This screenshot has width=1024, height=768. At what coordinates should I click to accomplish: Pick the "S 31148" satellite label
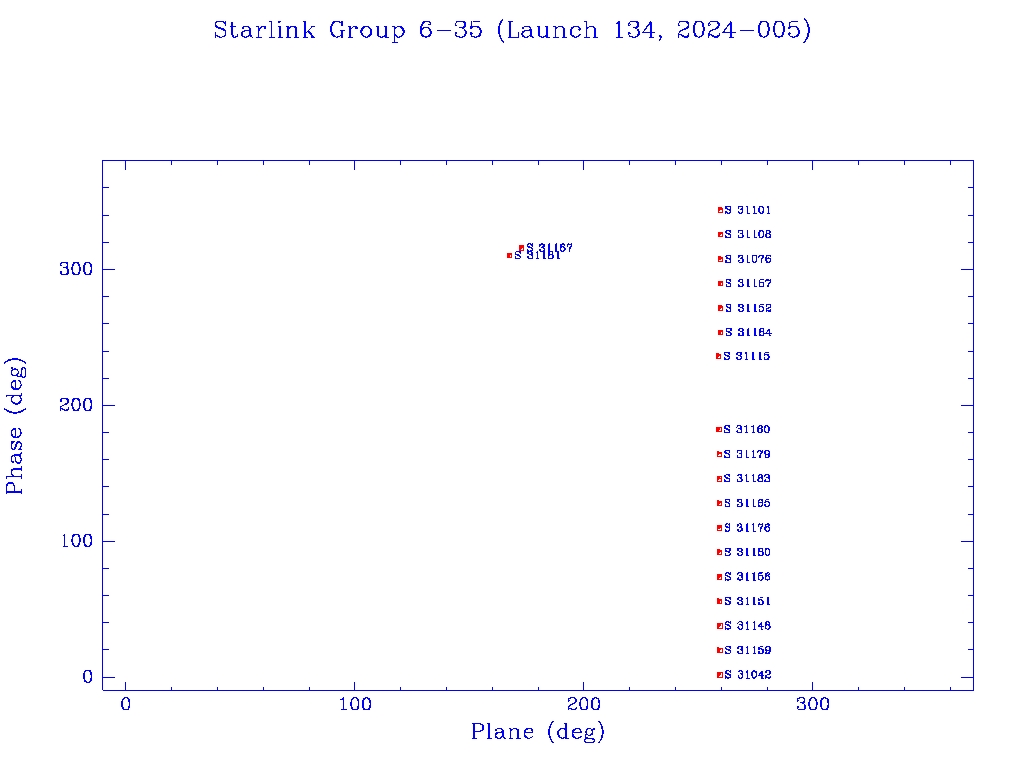748,626
